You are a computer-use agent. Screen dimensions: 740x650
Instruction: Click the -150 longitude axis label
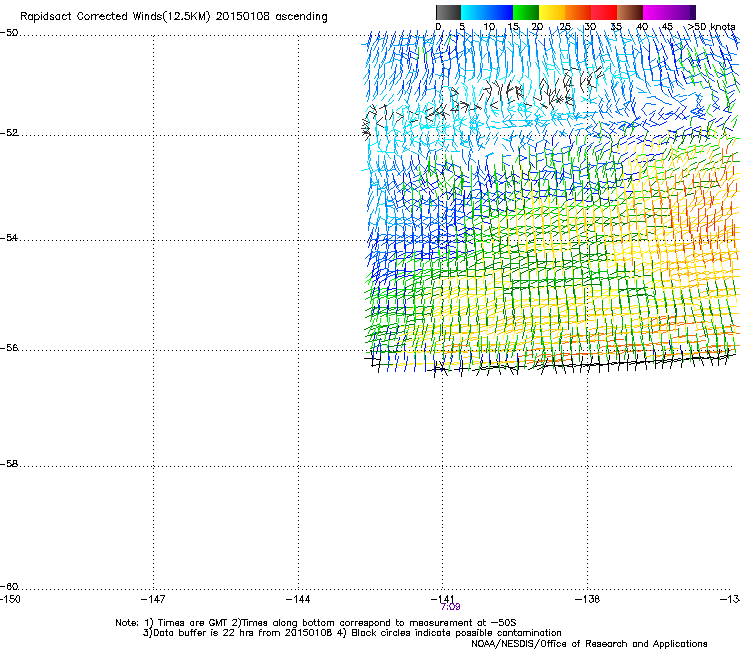(x=10, y=599)
